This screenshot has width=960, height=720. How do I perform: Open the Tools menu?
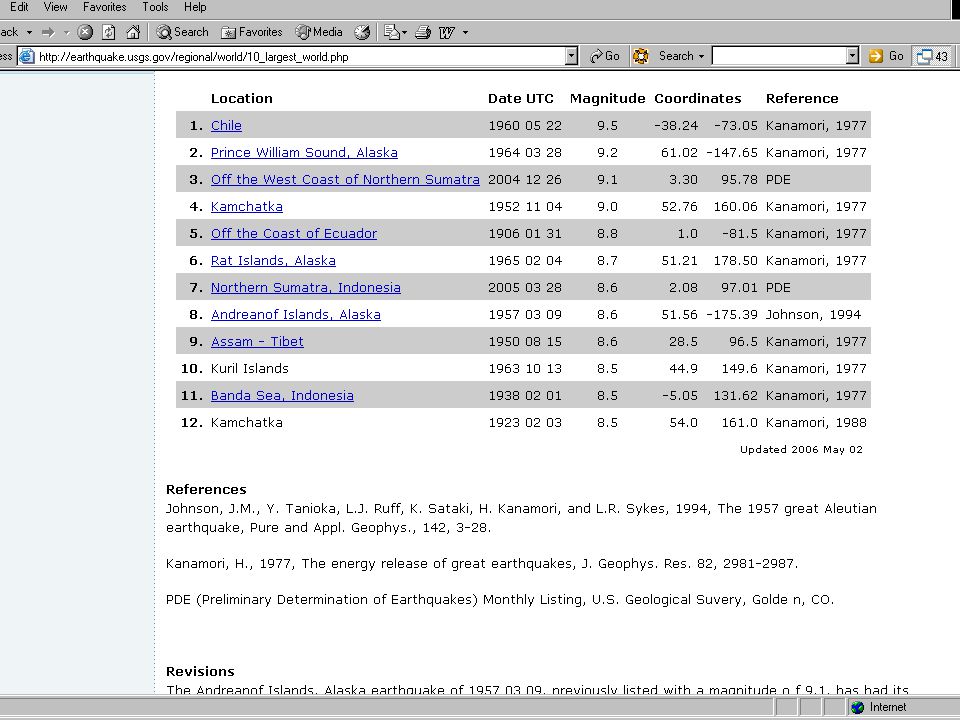pyautogui.click(x=155, y=7)
